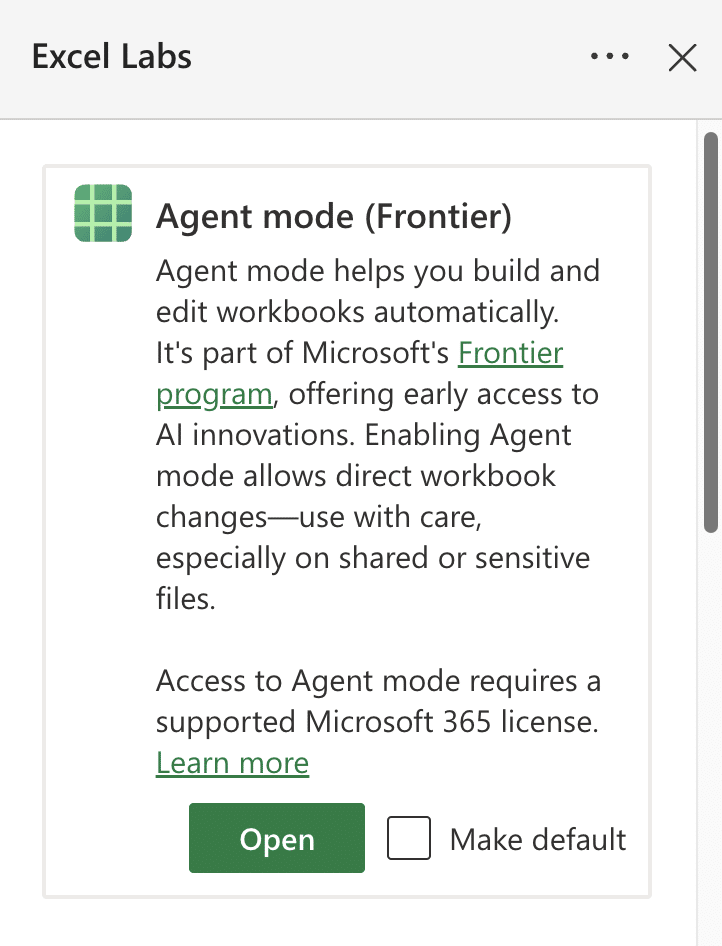Viewport: 722px width, 946px height.
Task: Open the more options menu for Excel Labs
Action: (x=609, y=57)
